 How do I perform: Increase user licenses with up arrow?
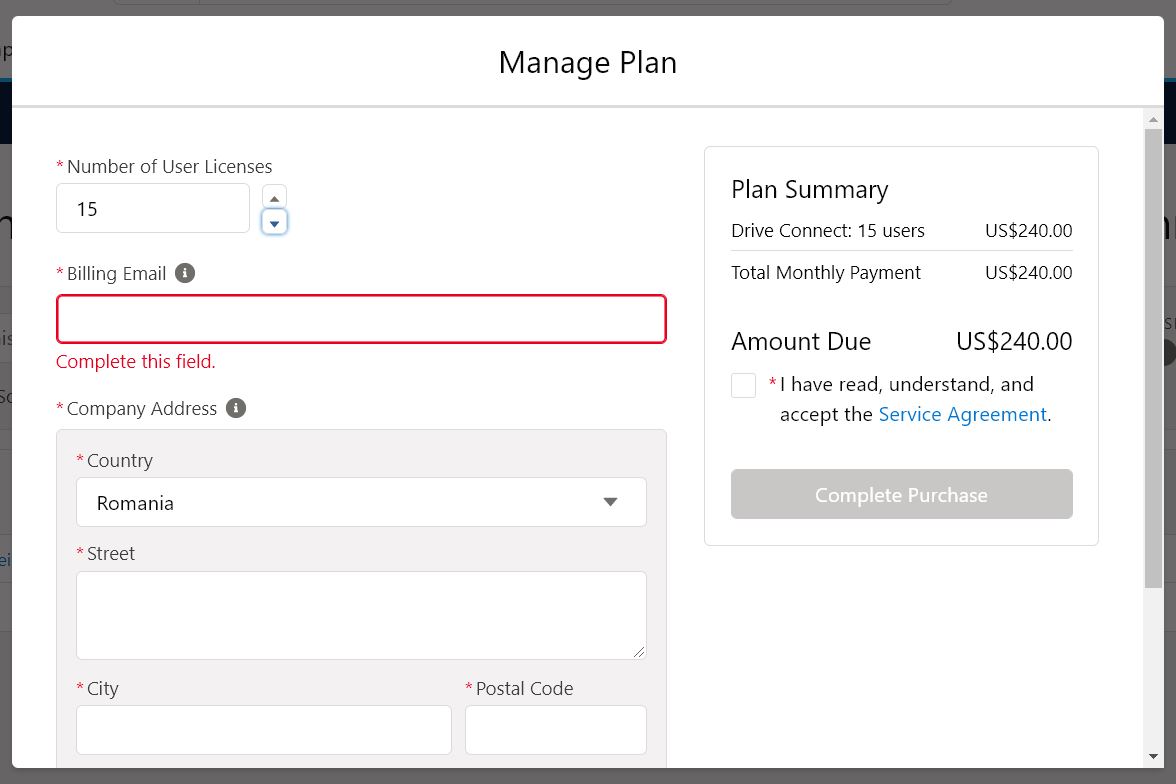(274, 197)
